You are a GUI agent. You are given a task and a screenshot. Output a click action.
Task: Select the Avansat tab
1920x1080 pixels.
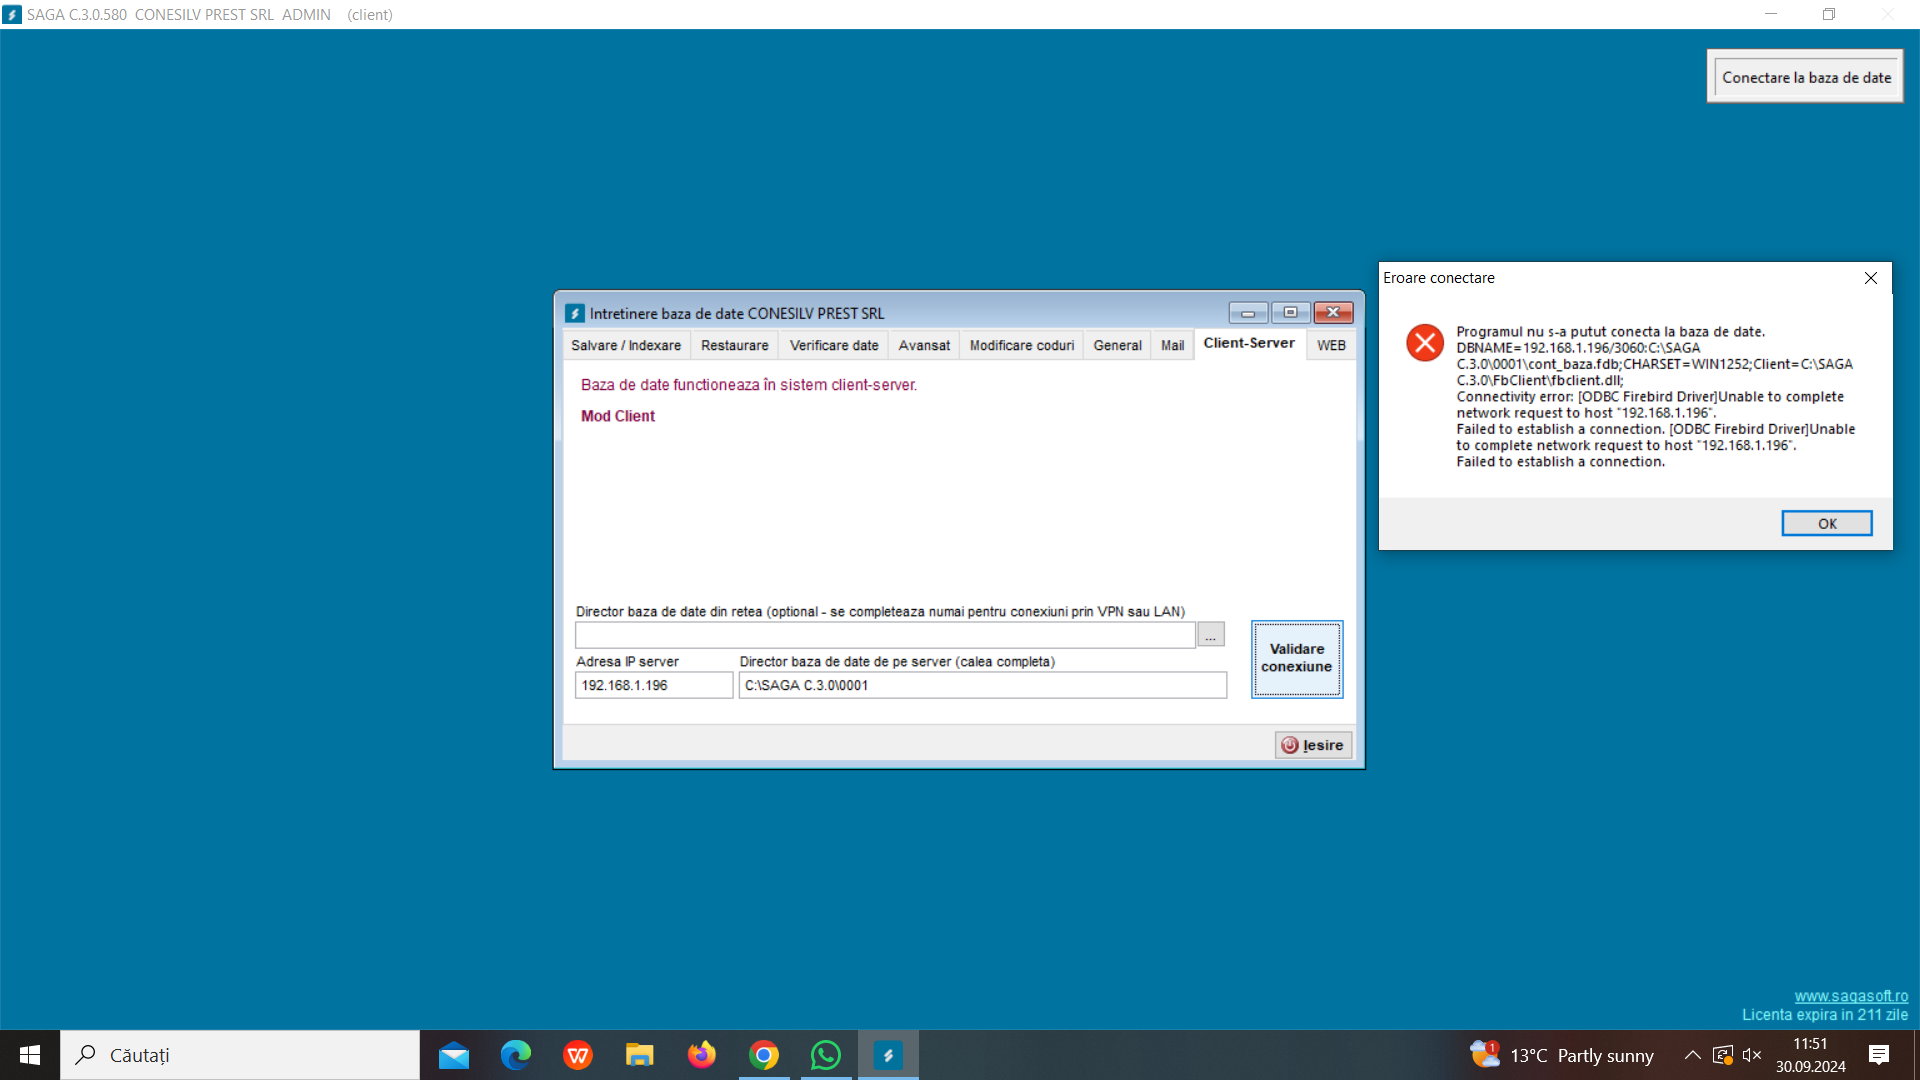(x=924, y=345)
